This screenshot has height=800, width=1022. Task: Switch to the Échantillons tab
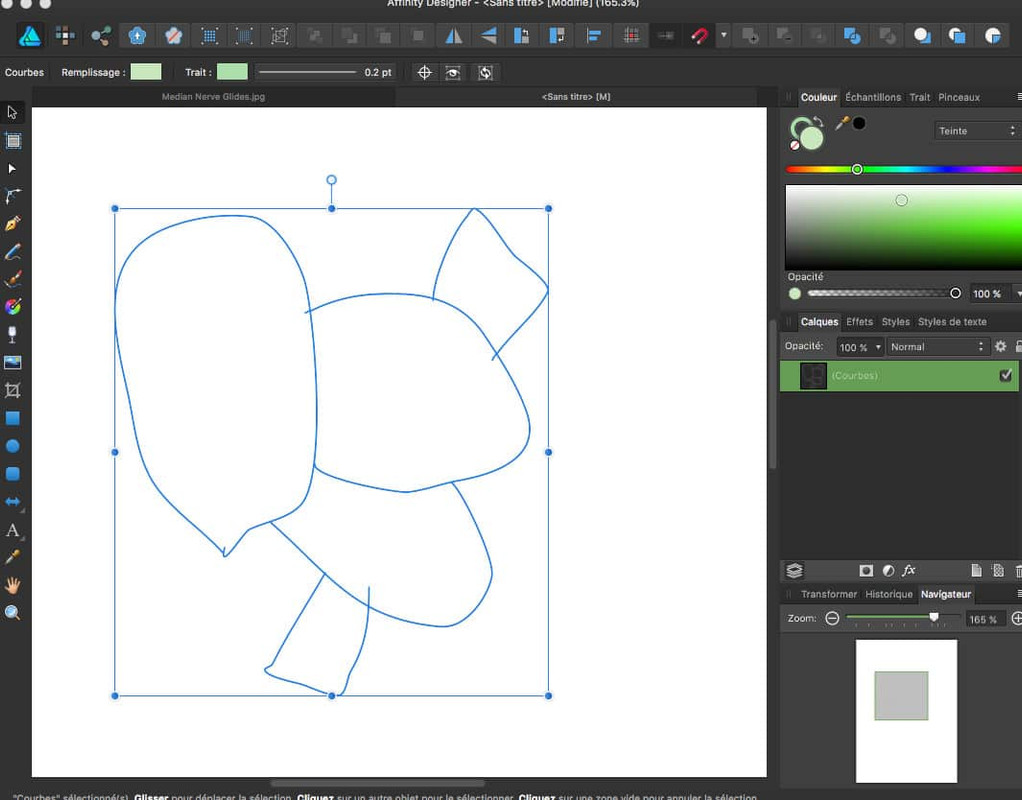pos(872,97)
